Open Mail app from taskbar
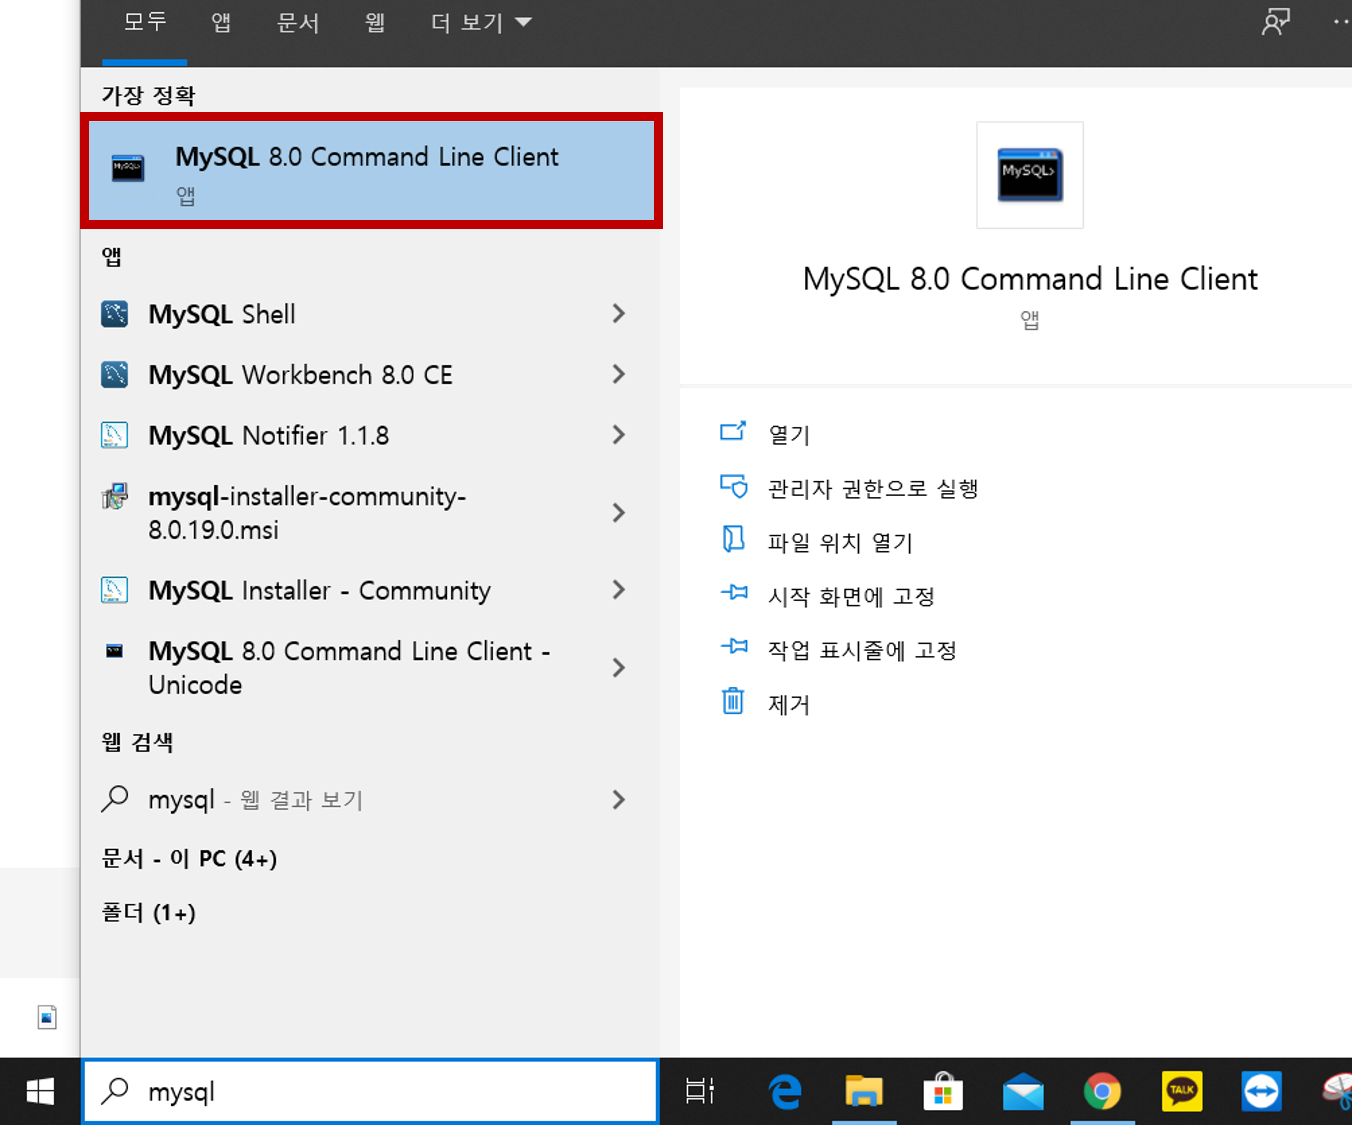The height and width of the screenshot is (1125, 1352). tap(1023, 1092)
